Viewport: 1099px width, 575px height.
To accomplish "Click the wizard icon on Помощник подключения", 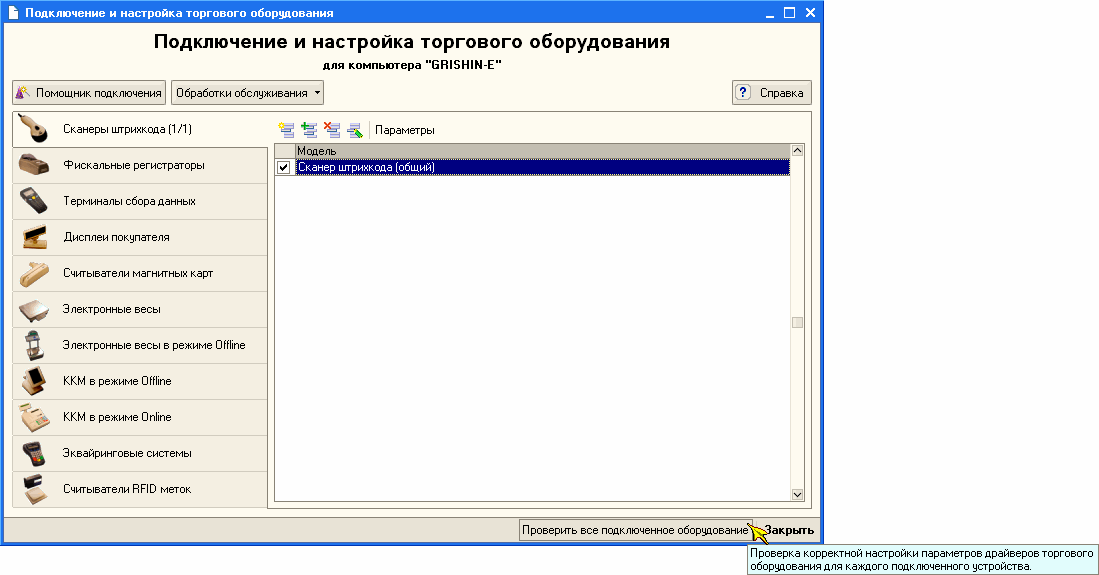I will (23, 93).
